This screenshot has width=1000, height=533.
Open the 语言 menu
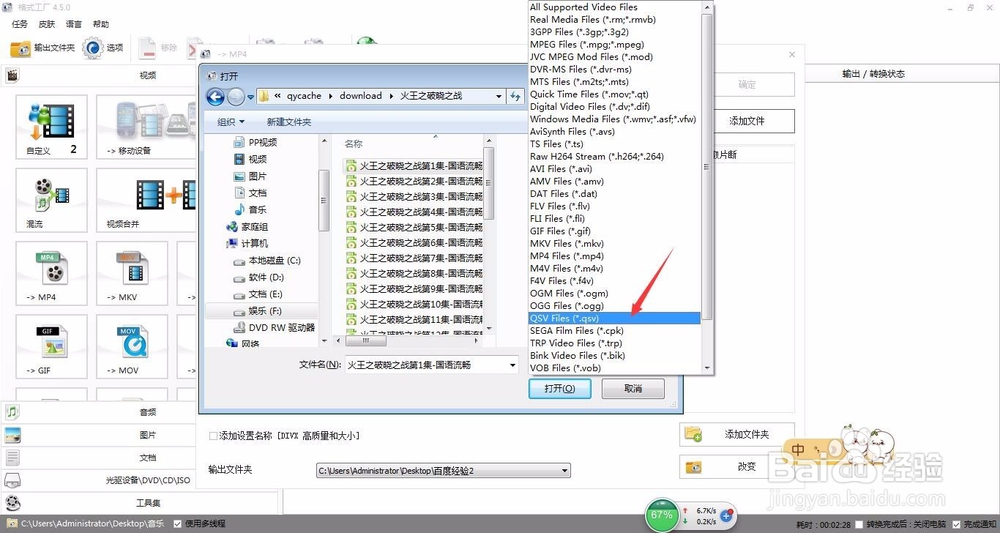73,24
